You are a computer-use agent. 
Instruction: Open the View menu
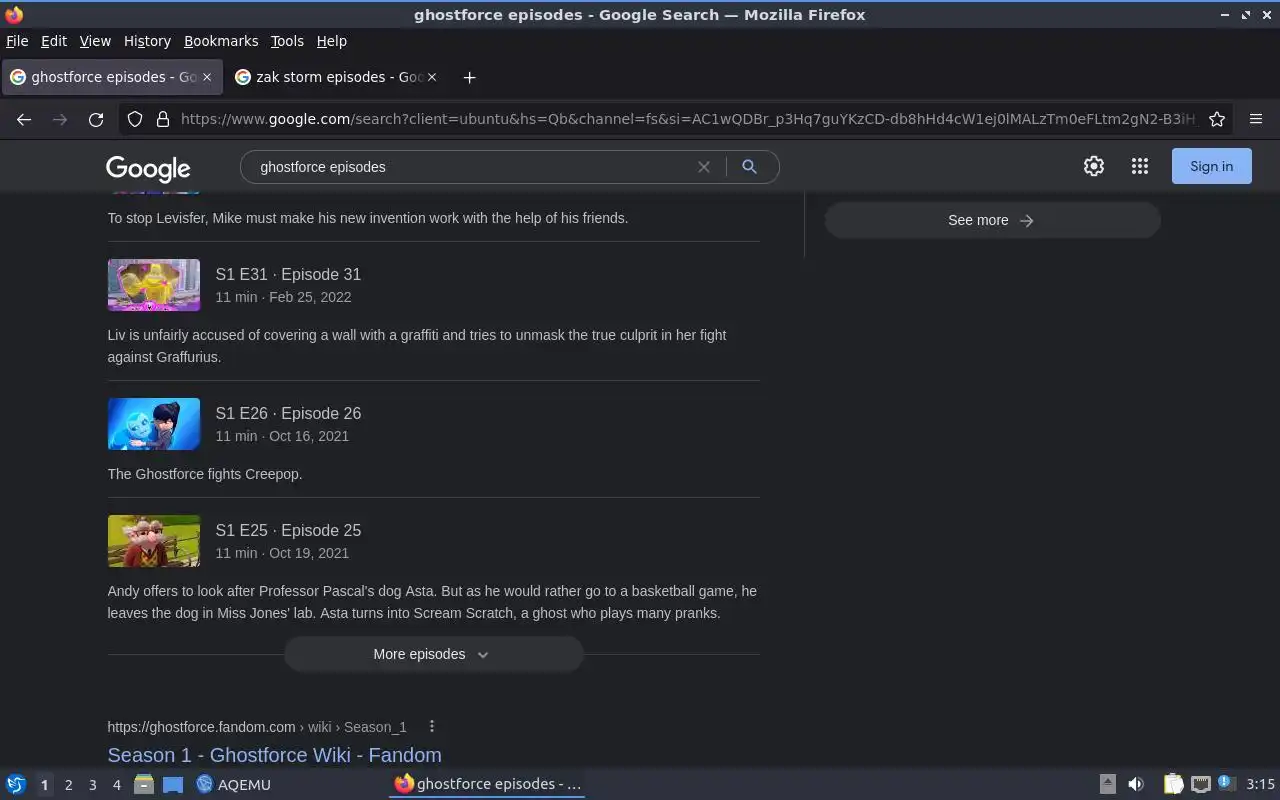click(x=95, y=41)
